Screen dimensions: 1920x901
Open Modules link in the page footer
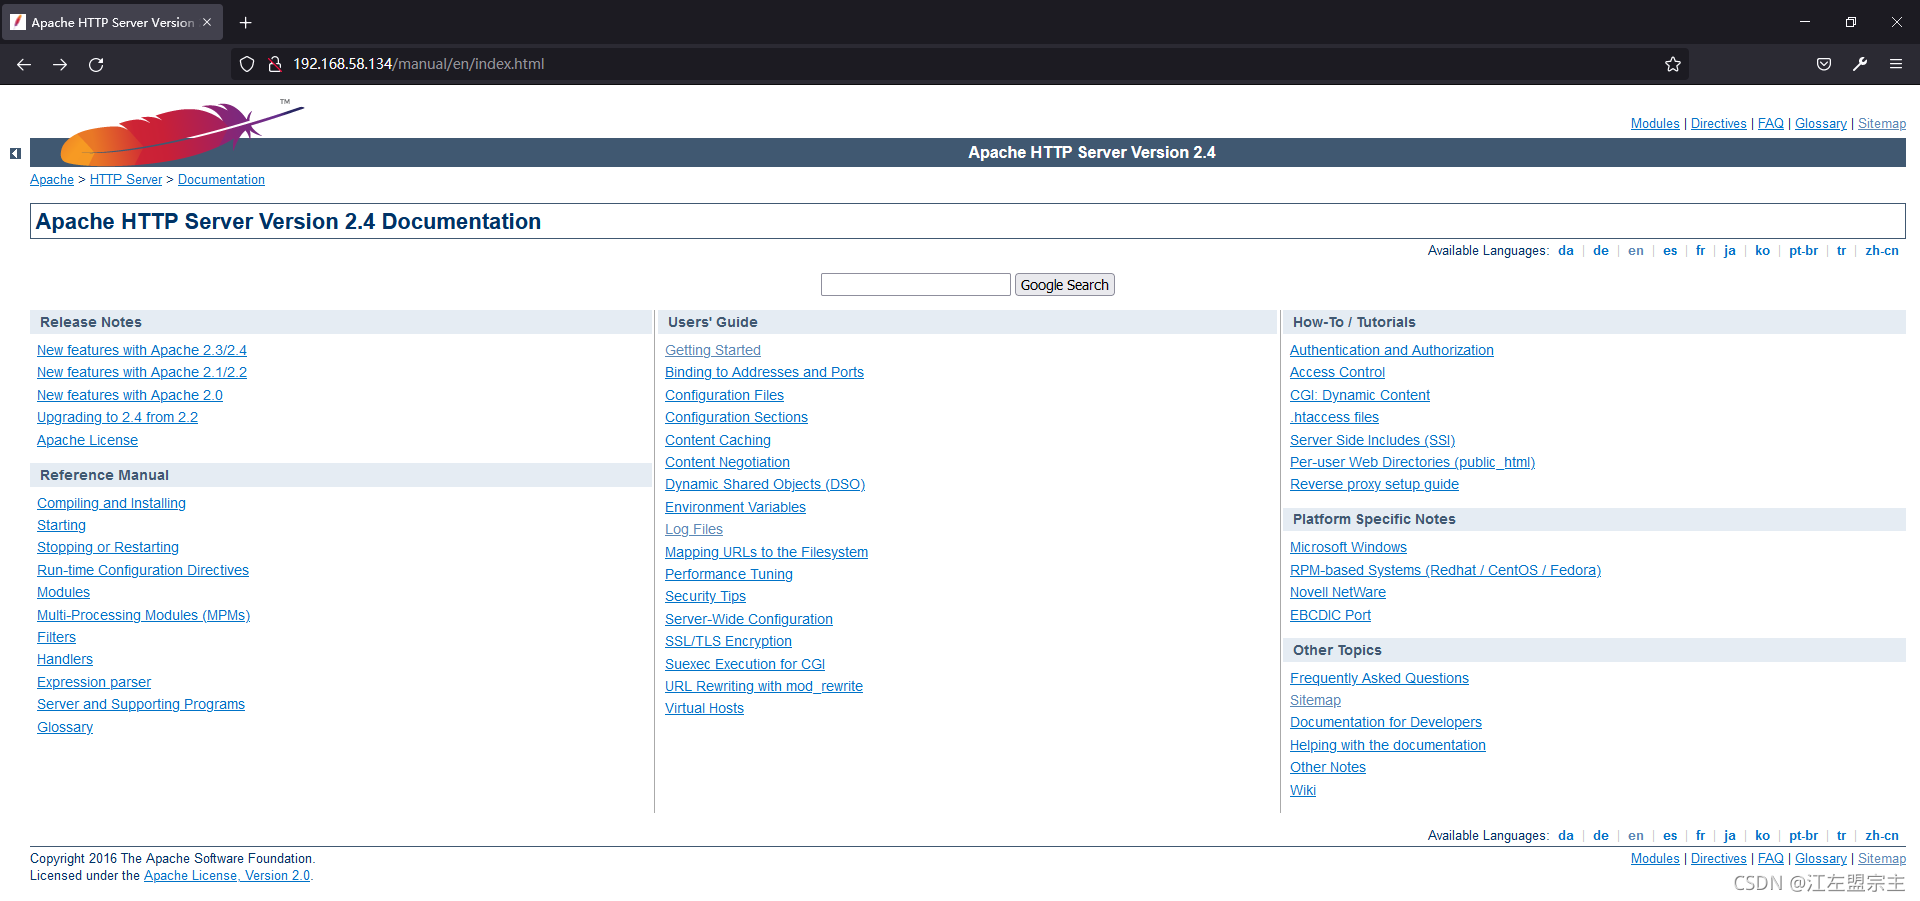[x=1655, y=859]
